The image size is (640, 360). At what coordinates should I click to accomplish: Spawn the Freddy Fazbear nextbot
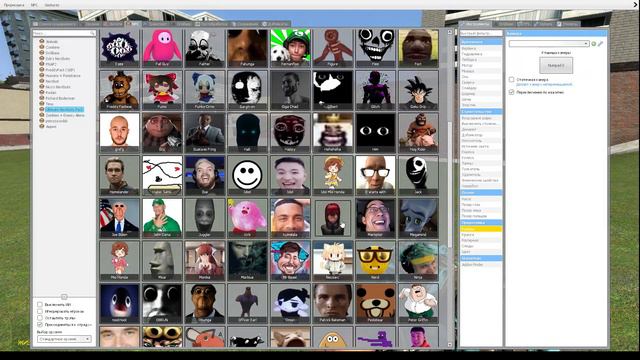tap(120, 90)
